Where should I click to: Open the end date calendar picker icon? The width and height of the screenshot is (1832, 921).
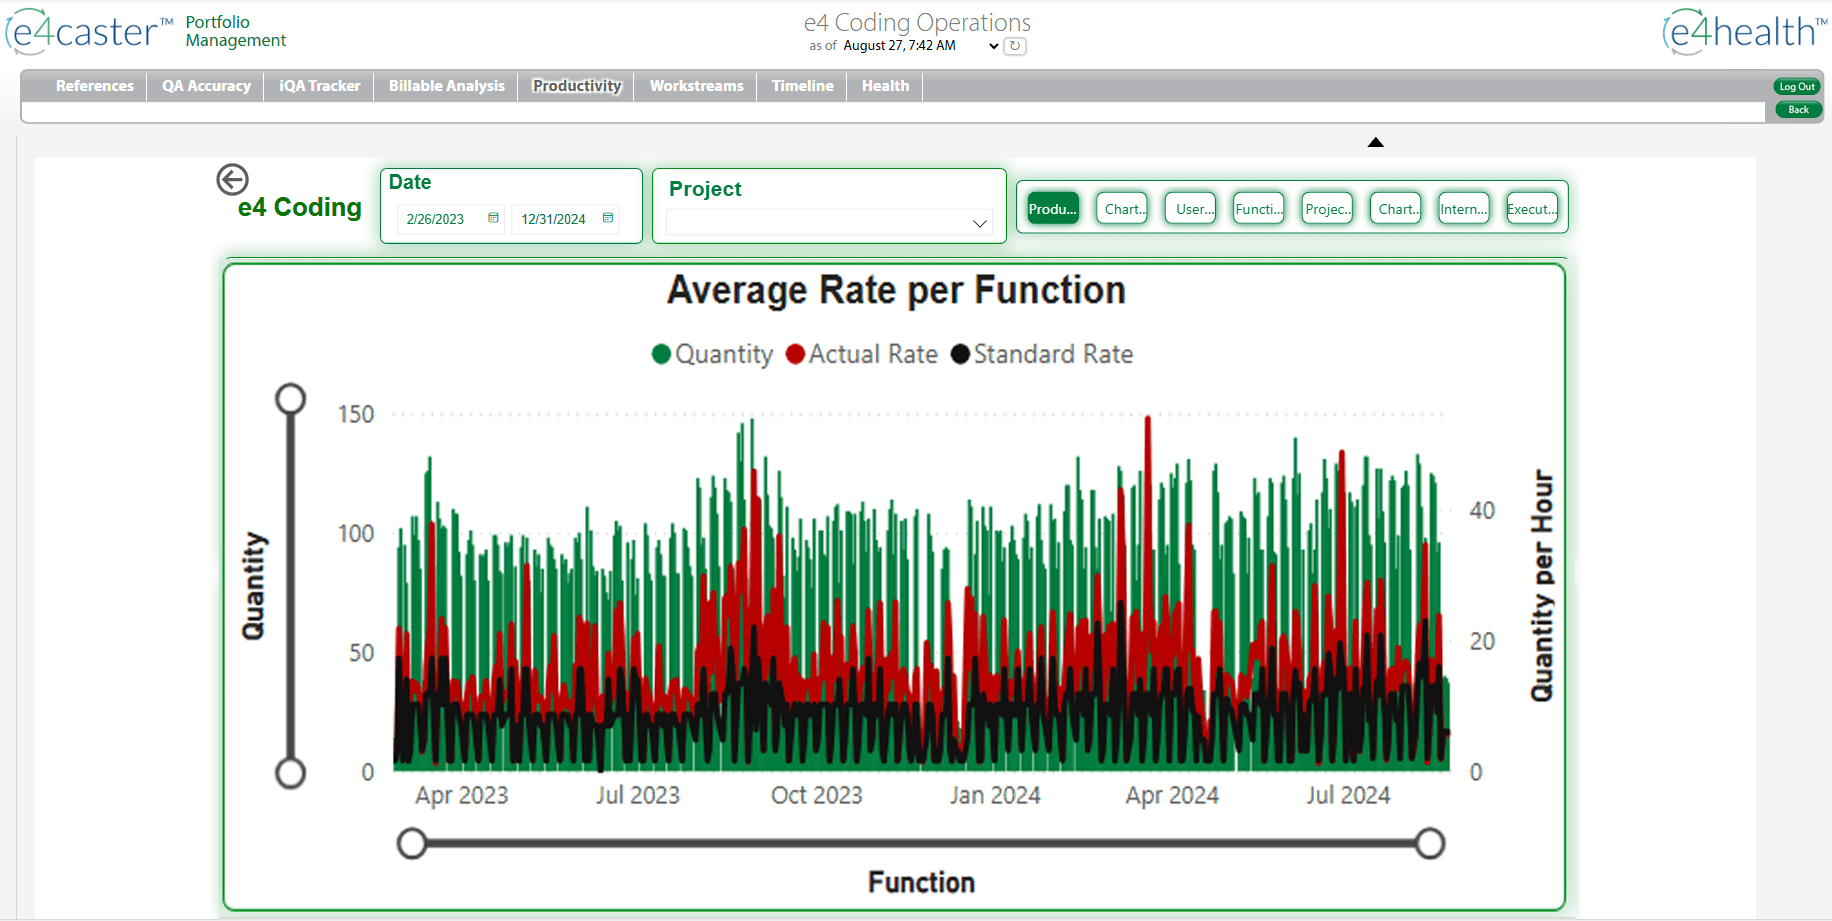pos(608,218)
